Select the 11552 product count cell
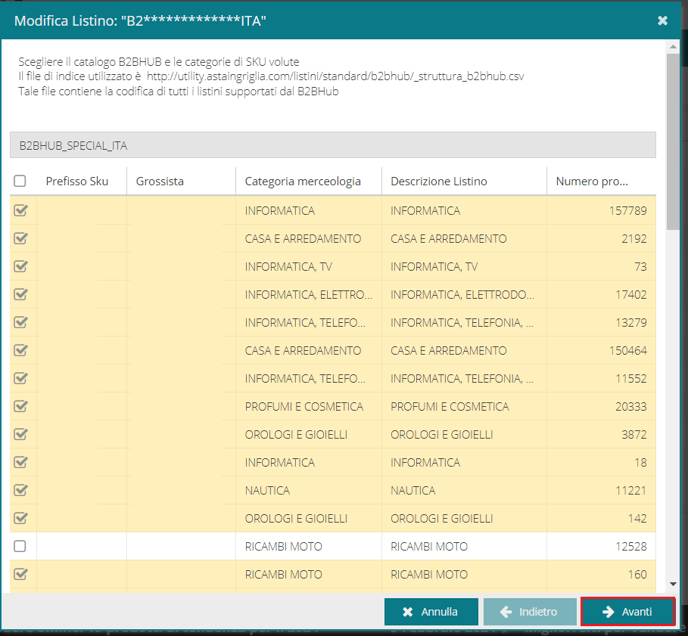Image resolution: width=688 pixels, height=636 pixels. pos(601,378)
